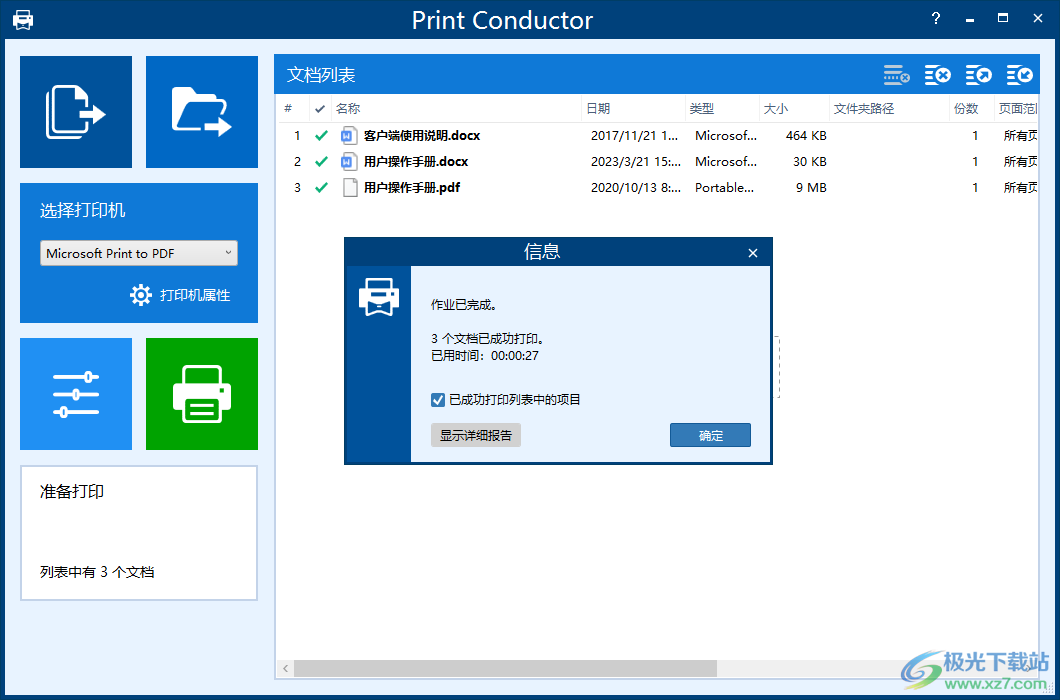Click the printer properties gear icon
The width and height of the screenshot is (1060, 700).
(x=141, y=295)
